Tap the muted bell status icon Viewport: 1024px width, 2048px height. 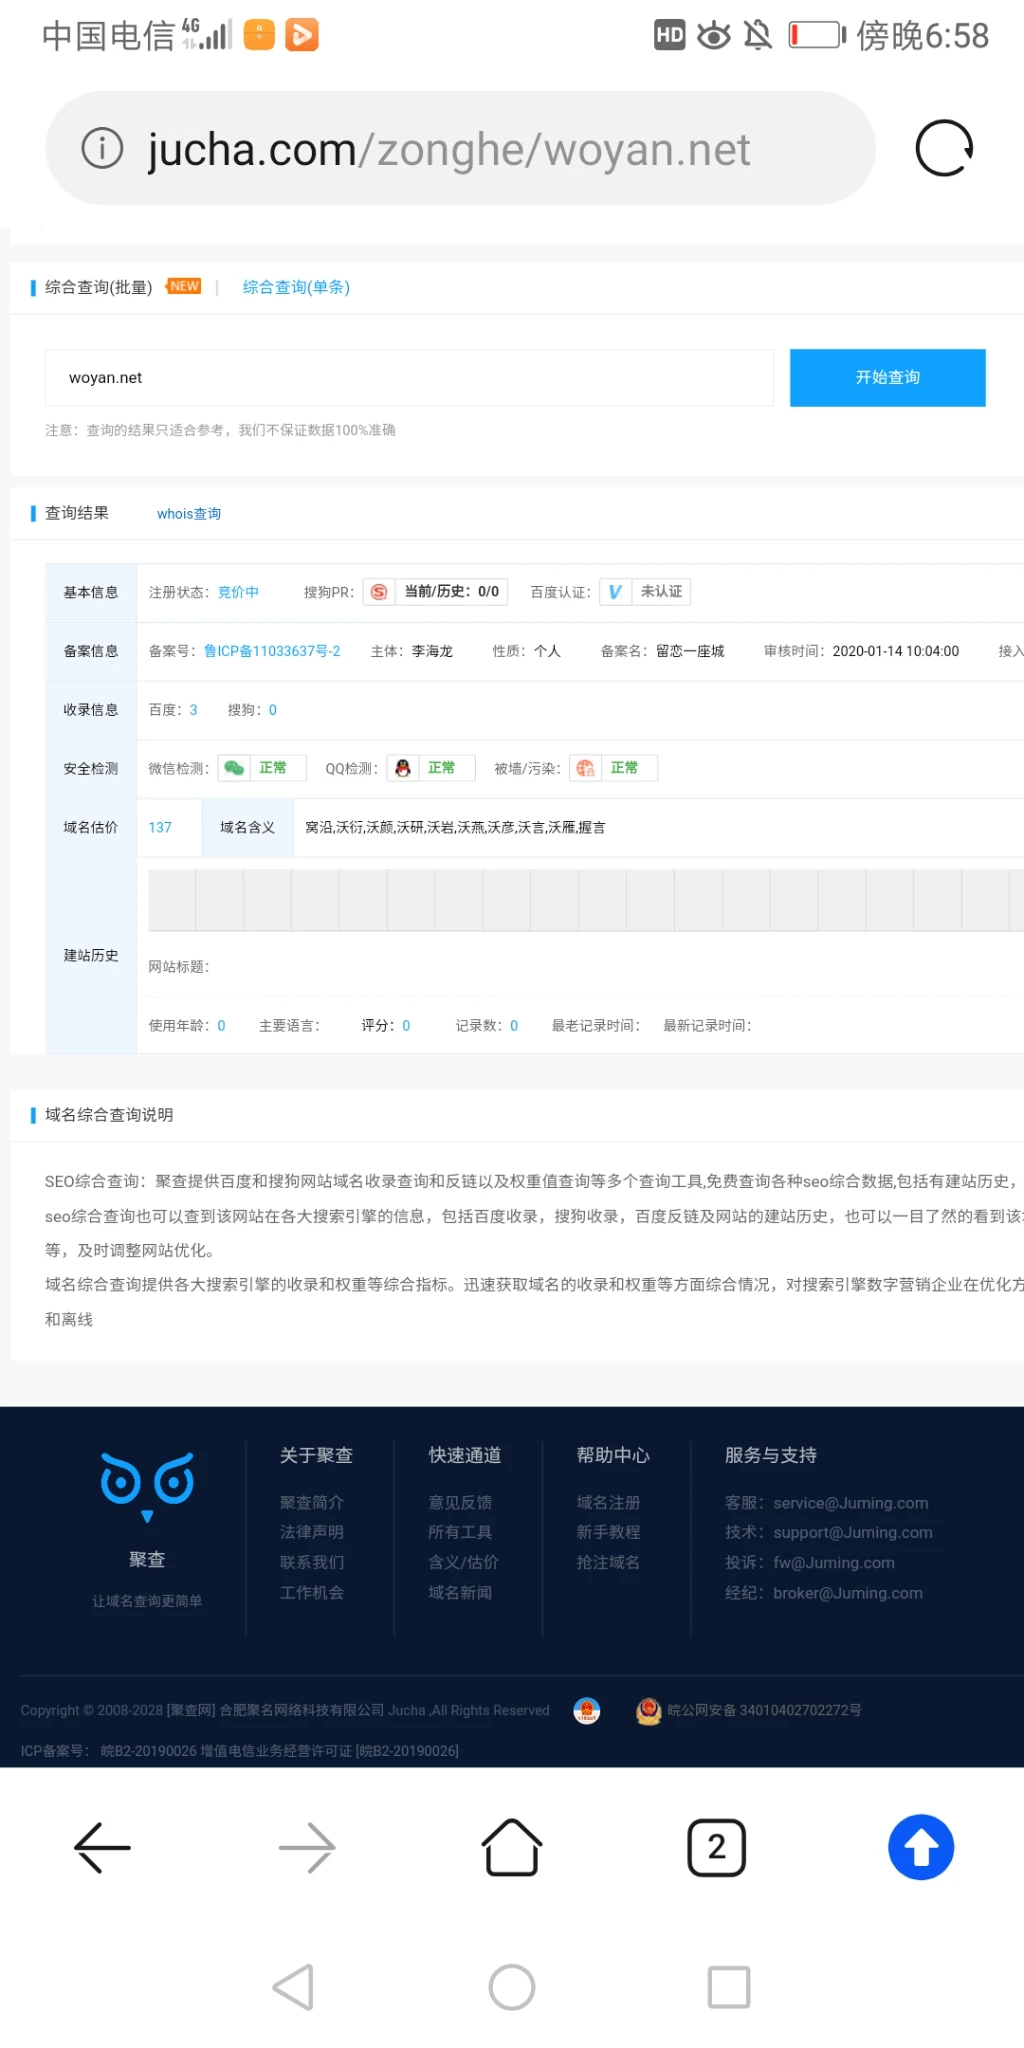pyautogui.click(x=758, y=36)
